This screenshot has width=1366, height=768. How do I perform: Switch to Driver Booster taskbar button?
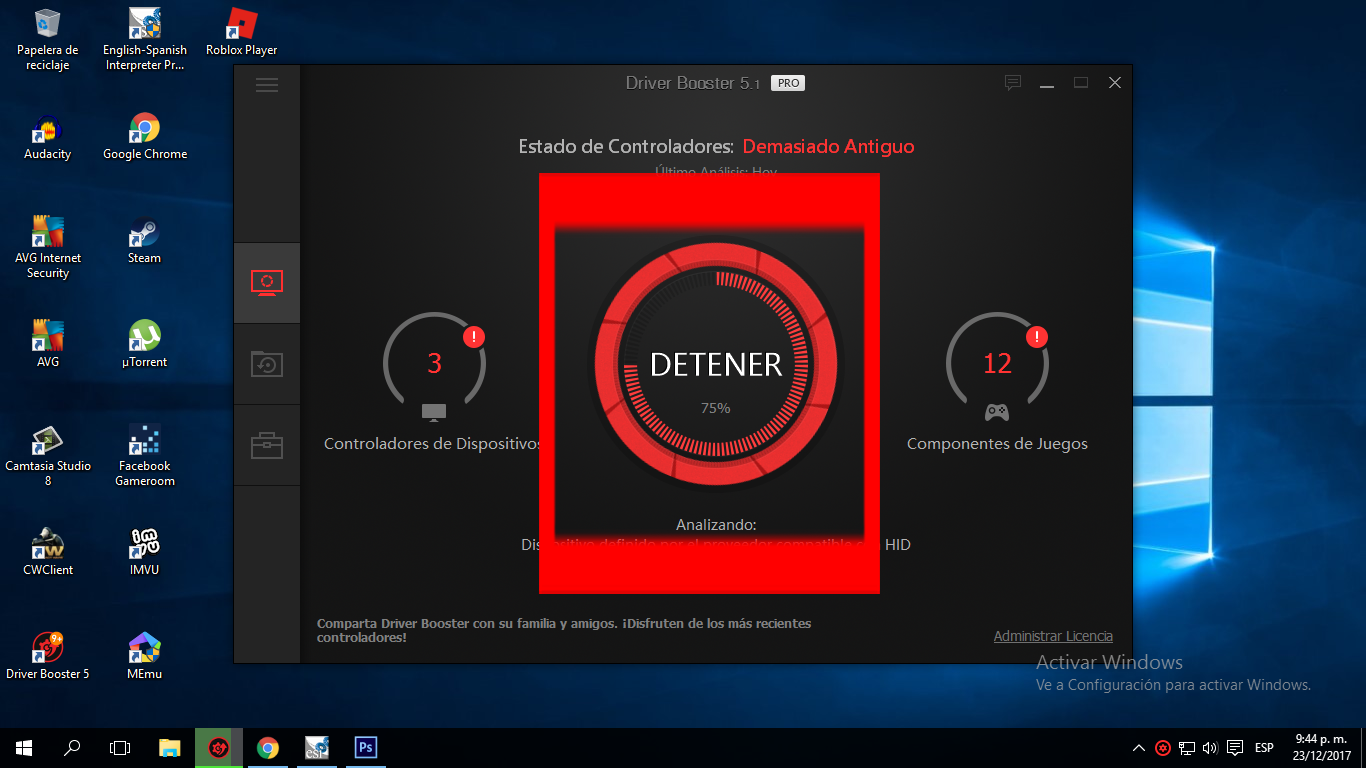click(x=218, y=748)
